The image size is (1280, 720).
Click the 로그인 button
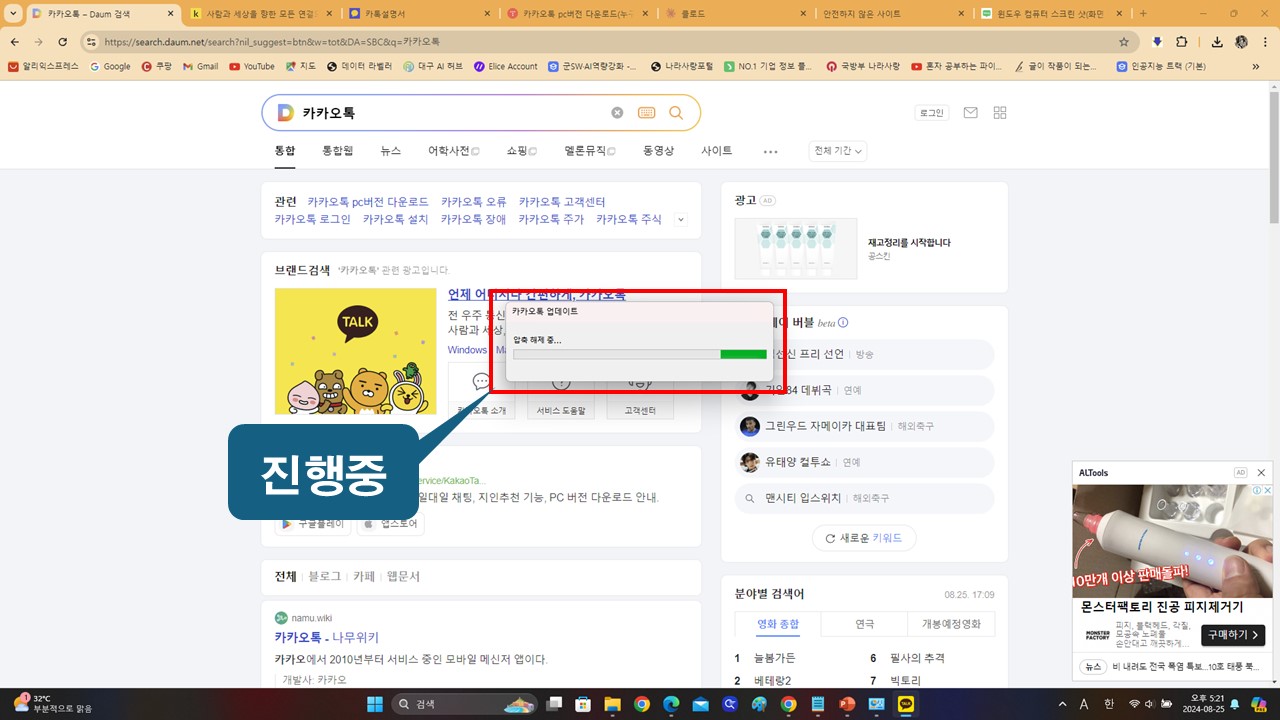click(x=931, y=113)
